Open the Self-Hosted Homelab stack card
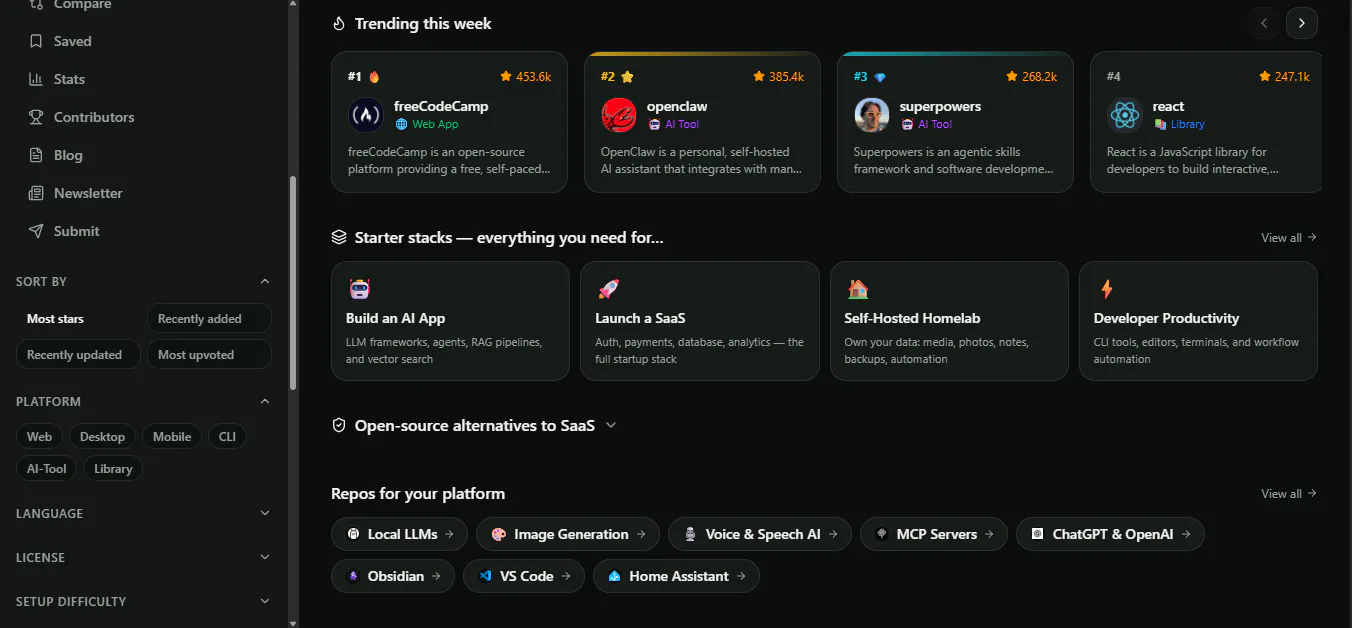Screen dimensions: 1352x628 coord(949,321)
